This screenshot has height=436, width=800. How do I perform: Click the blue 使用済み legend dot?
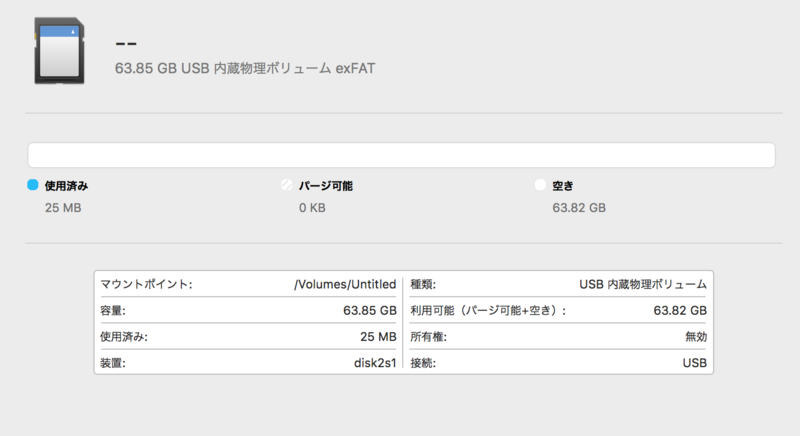tap(33, 185)
